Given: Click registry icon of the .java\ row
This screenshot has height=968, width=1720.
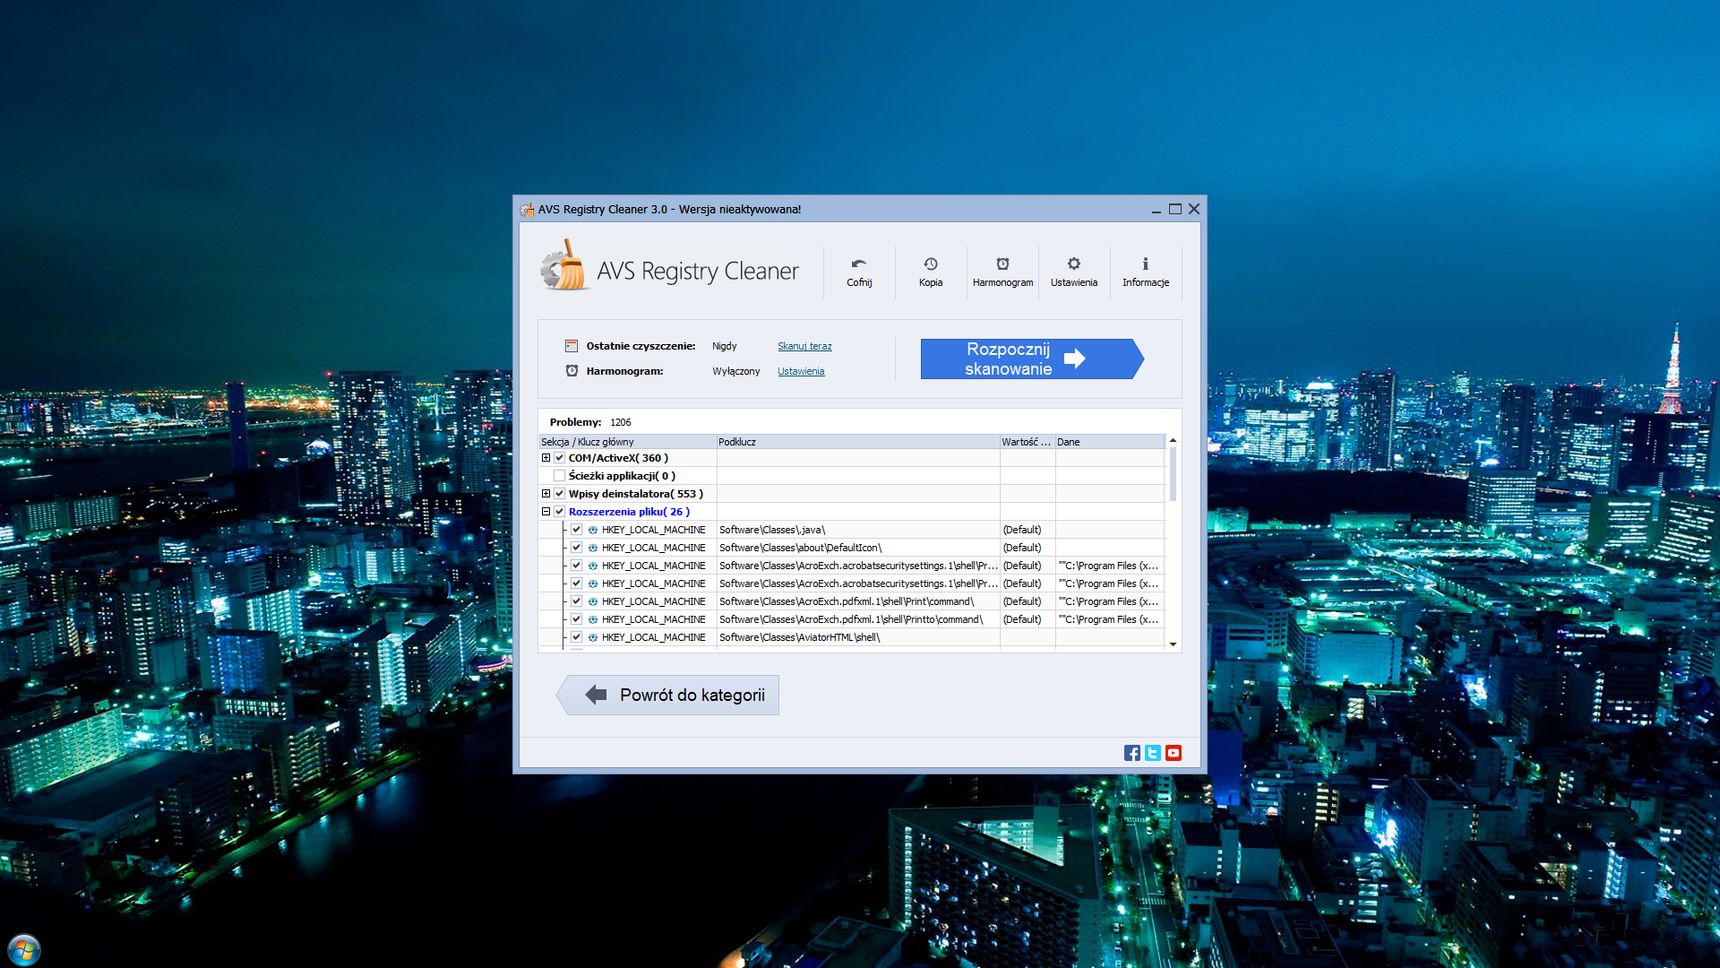Looking at the screenshot, I should [592, 530].
